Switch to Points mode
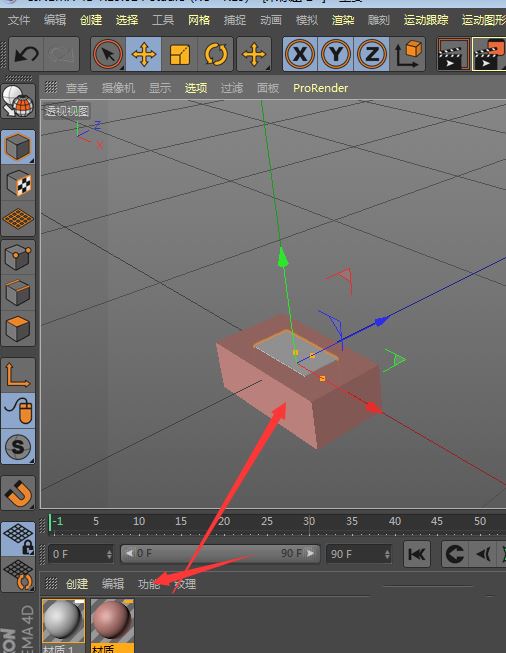This screenshot has height=653, width=506. pyautogui.click(x=18, y=257)
